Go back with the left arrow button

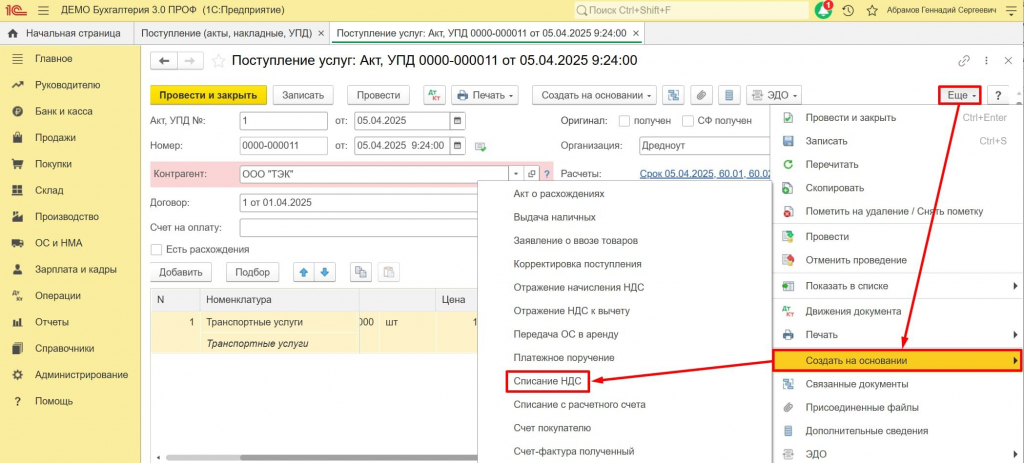(164, 61)
